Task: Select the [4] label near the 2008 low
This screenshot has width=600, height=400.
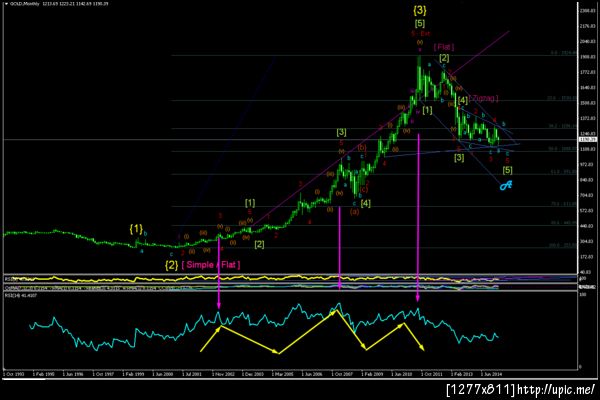Action: tap(365, 203)
